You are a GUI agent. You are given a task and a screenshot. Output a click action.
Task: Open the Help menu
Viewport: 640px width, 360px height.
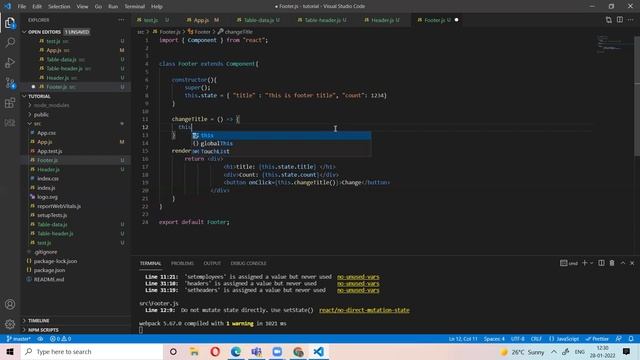point(157,6)
